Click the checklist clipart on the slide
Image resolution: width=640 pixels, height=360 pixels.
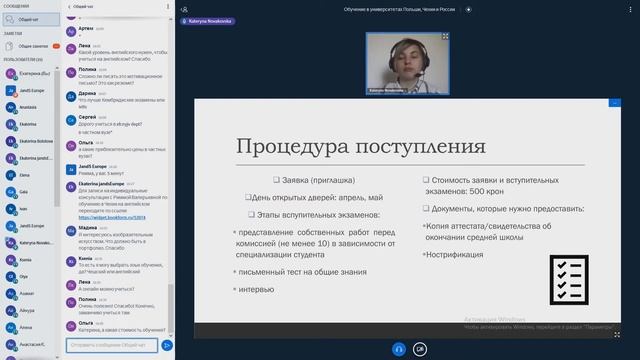click(569, 280)
